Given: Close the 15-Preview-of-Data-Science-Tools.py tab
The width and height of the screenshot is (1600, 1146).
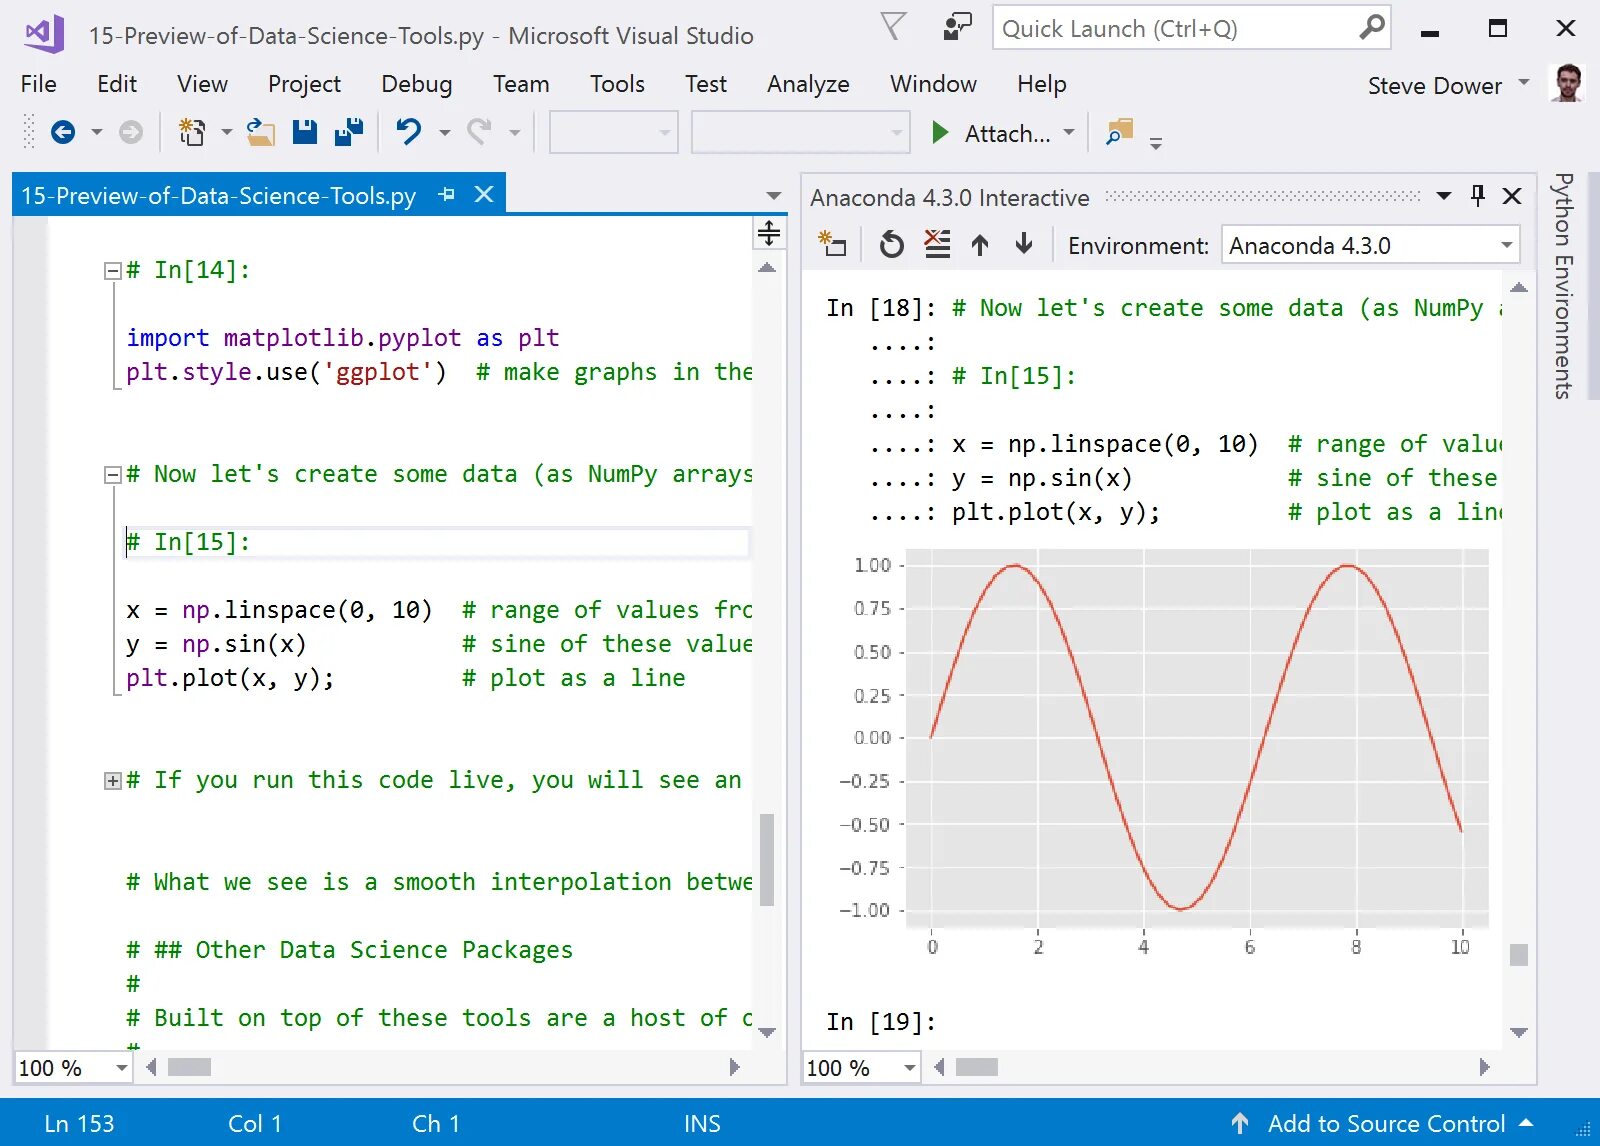Looking at the screenshot, I should point(484,194).
